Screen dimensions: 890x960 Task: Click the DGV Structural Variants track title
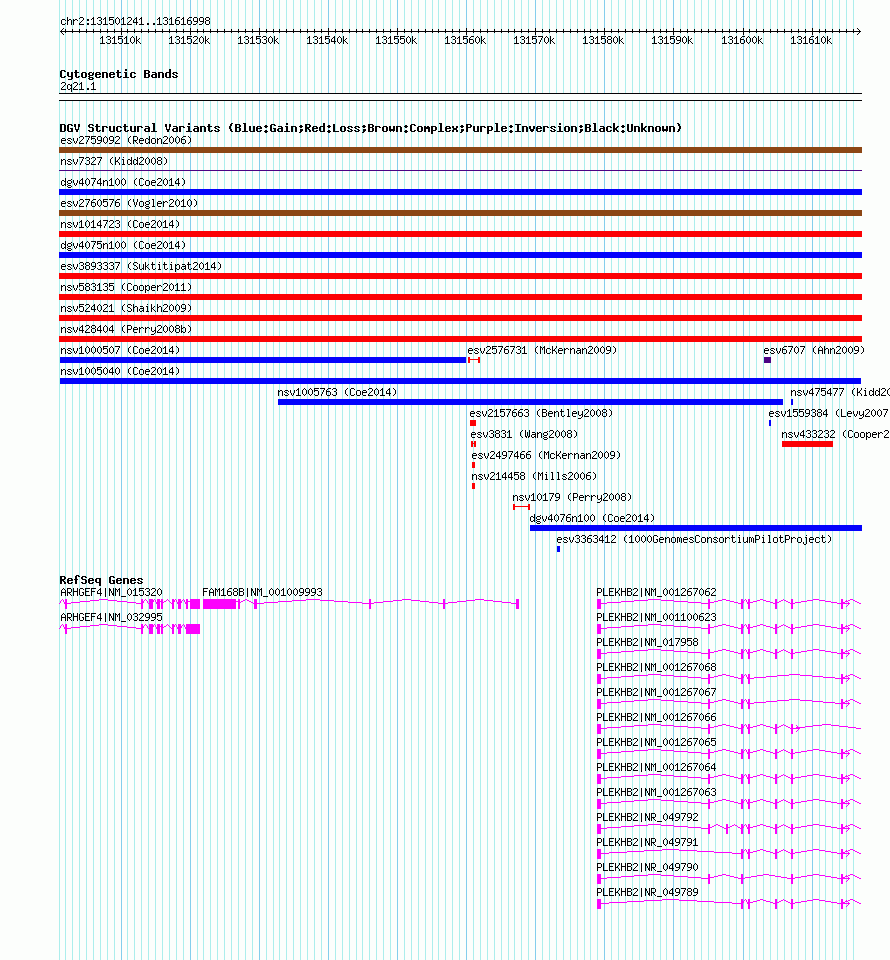click(370, 128)
